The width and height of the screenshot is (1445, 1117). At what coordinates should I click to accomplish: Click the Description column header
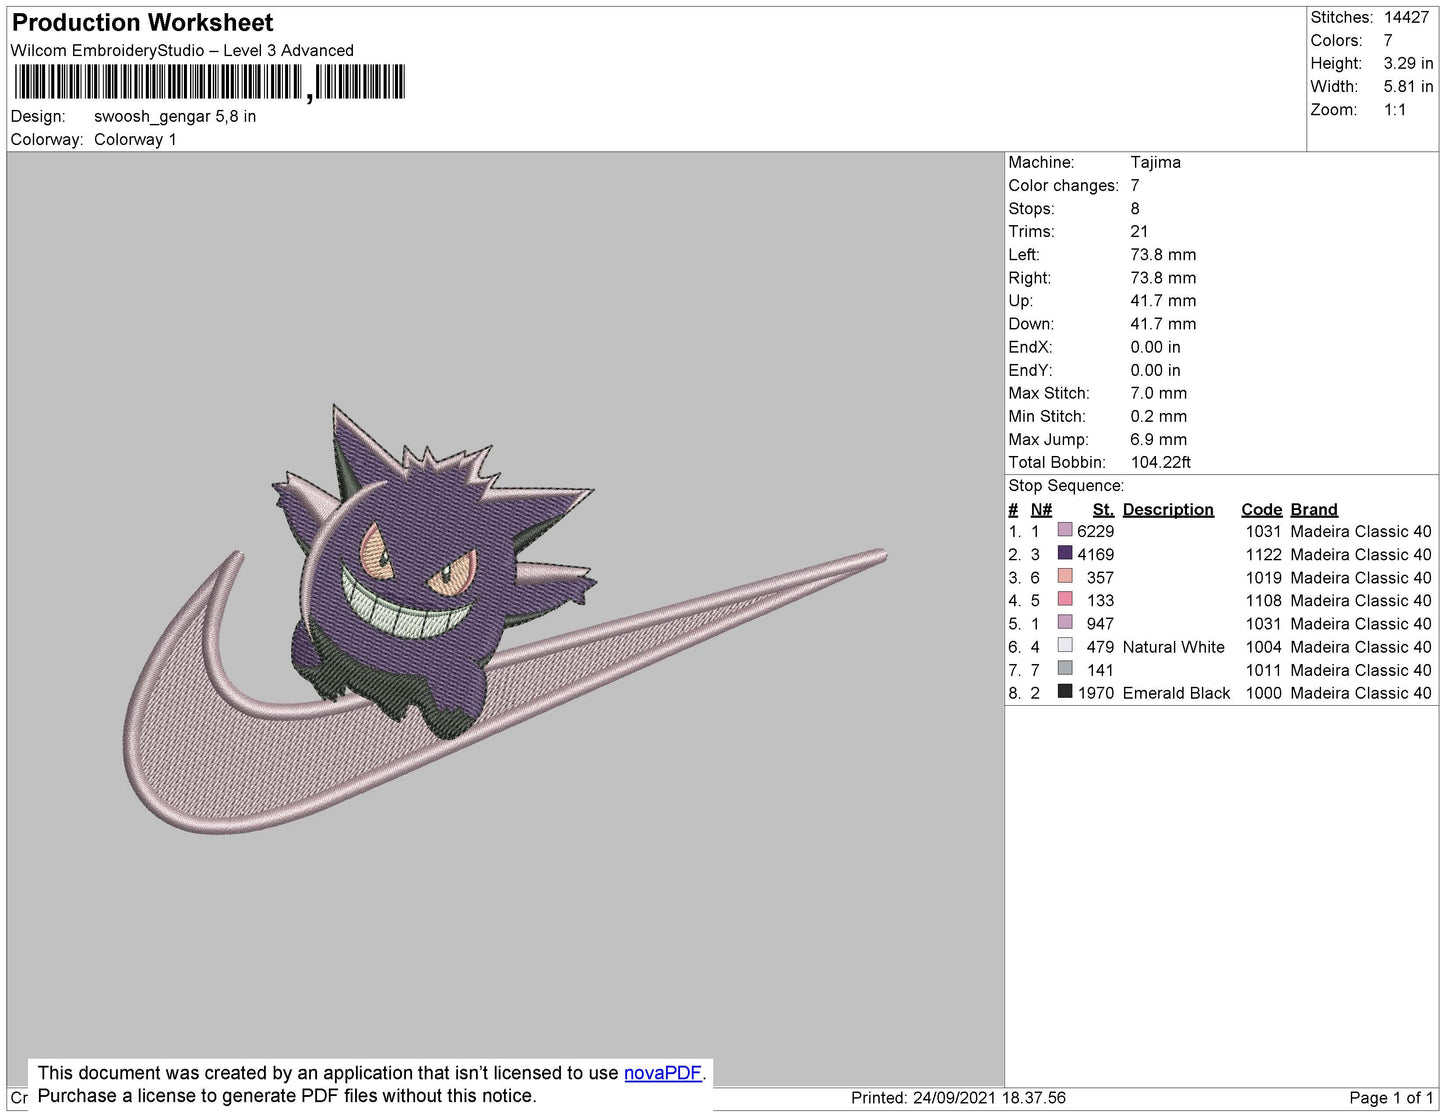tap(1167, 509)
